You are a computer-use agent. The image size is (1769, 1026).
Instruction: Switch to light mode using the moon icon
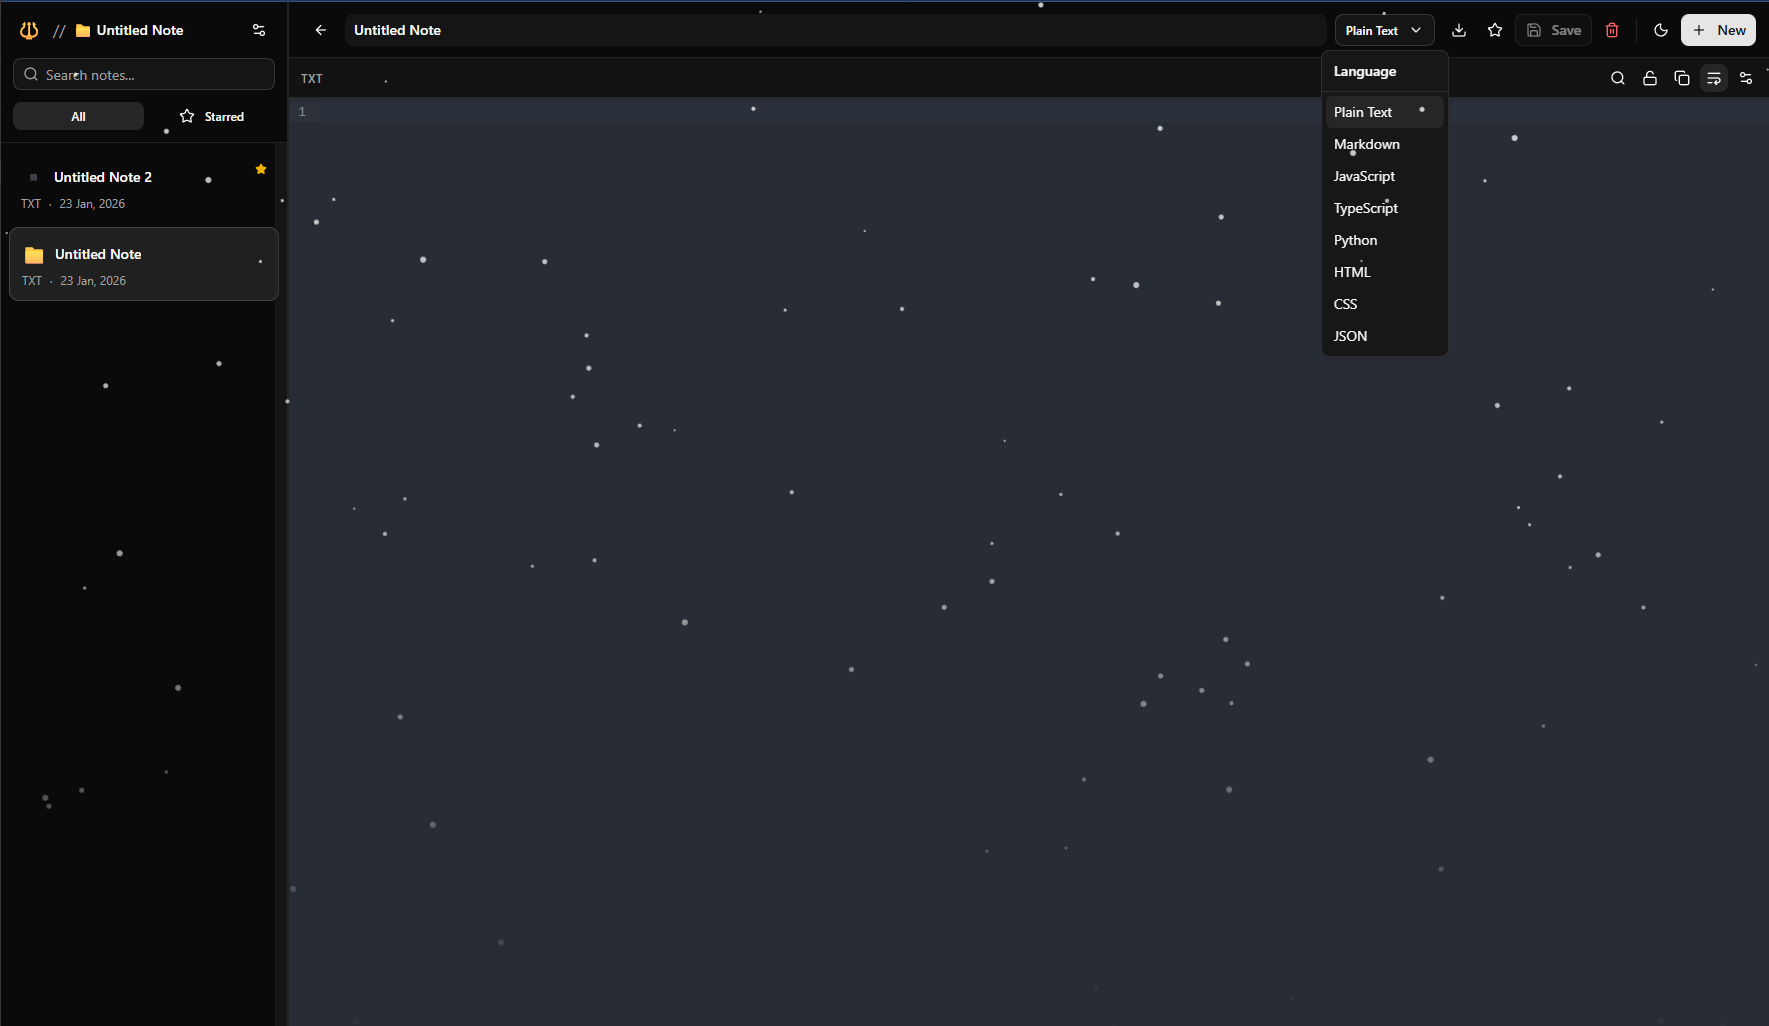[1660, 30]
